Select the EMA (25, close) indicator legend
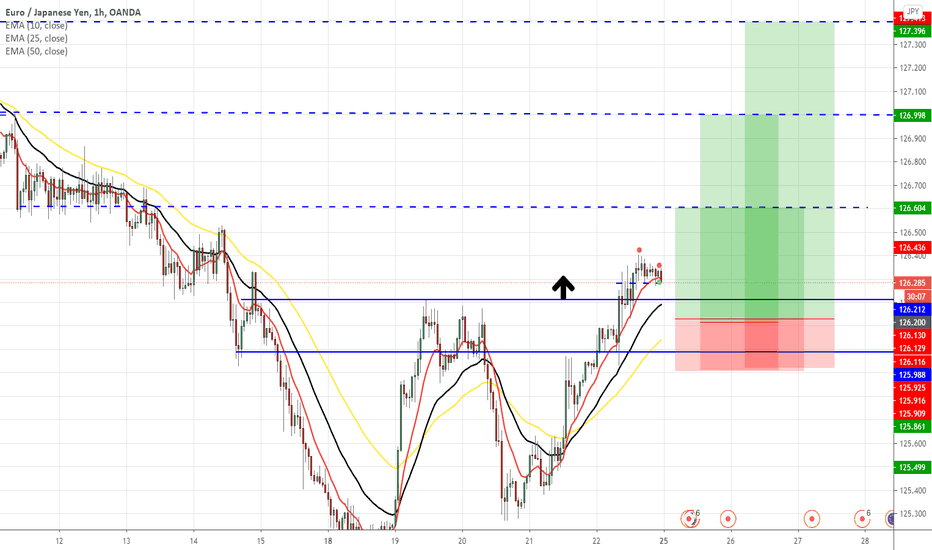This screenshot has height=550, width=932. pyautogui.click(x=36, y=39)
